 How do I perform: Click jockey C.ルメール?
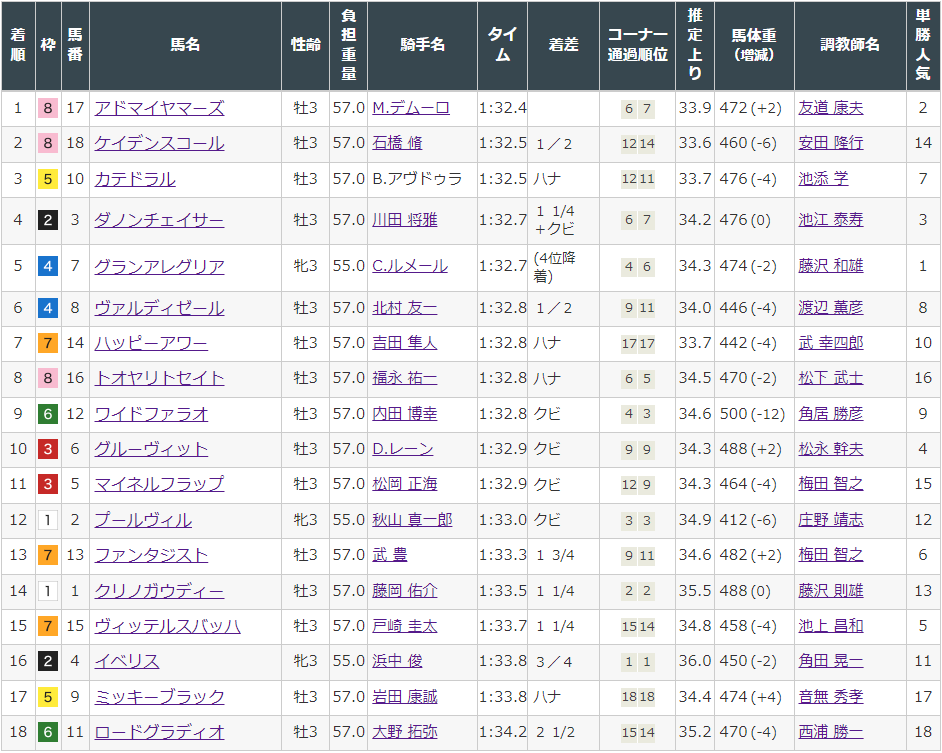[x=410, y=266]
